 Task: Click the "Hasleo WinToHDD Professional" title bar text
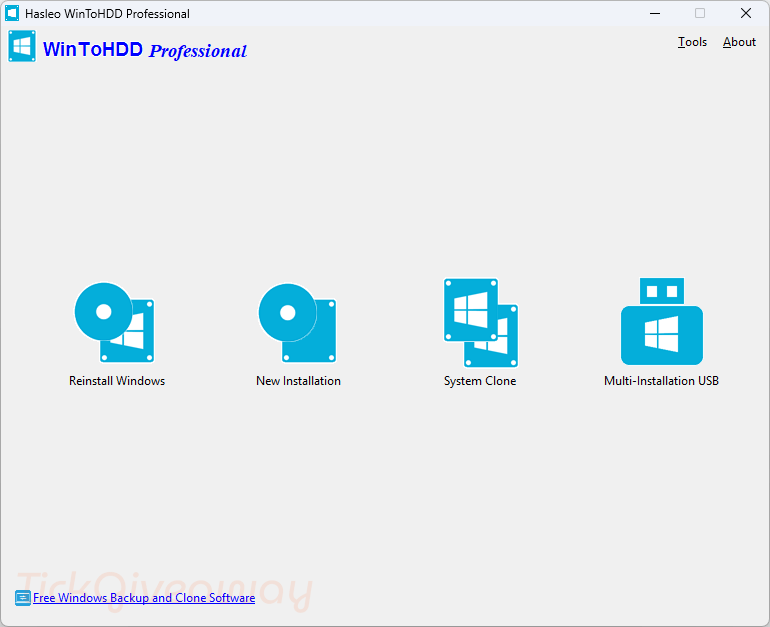[107, 14]
